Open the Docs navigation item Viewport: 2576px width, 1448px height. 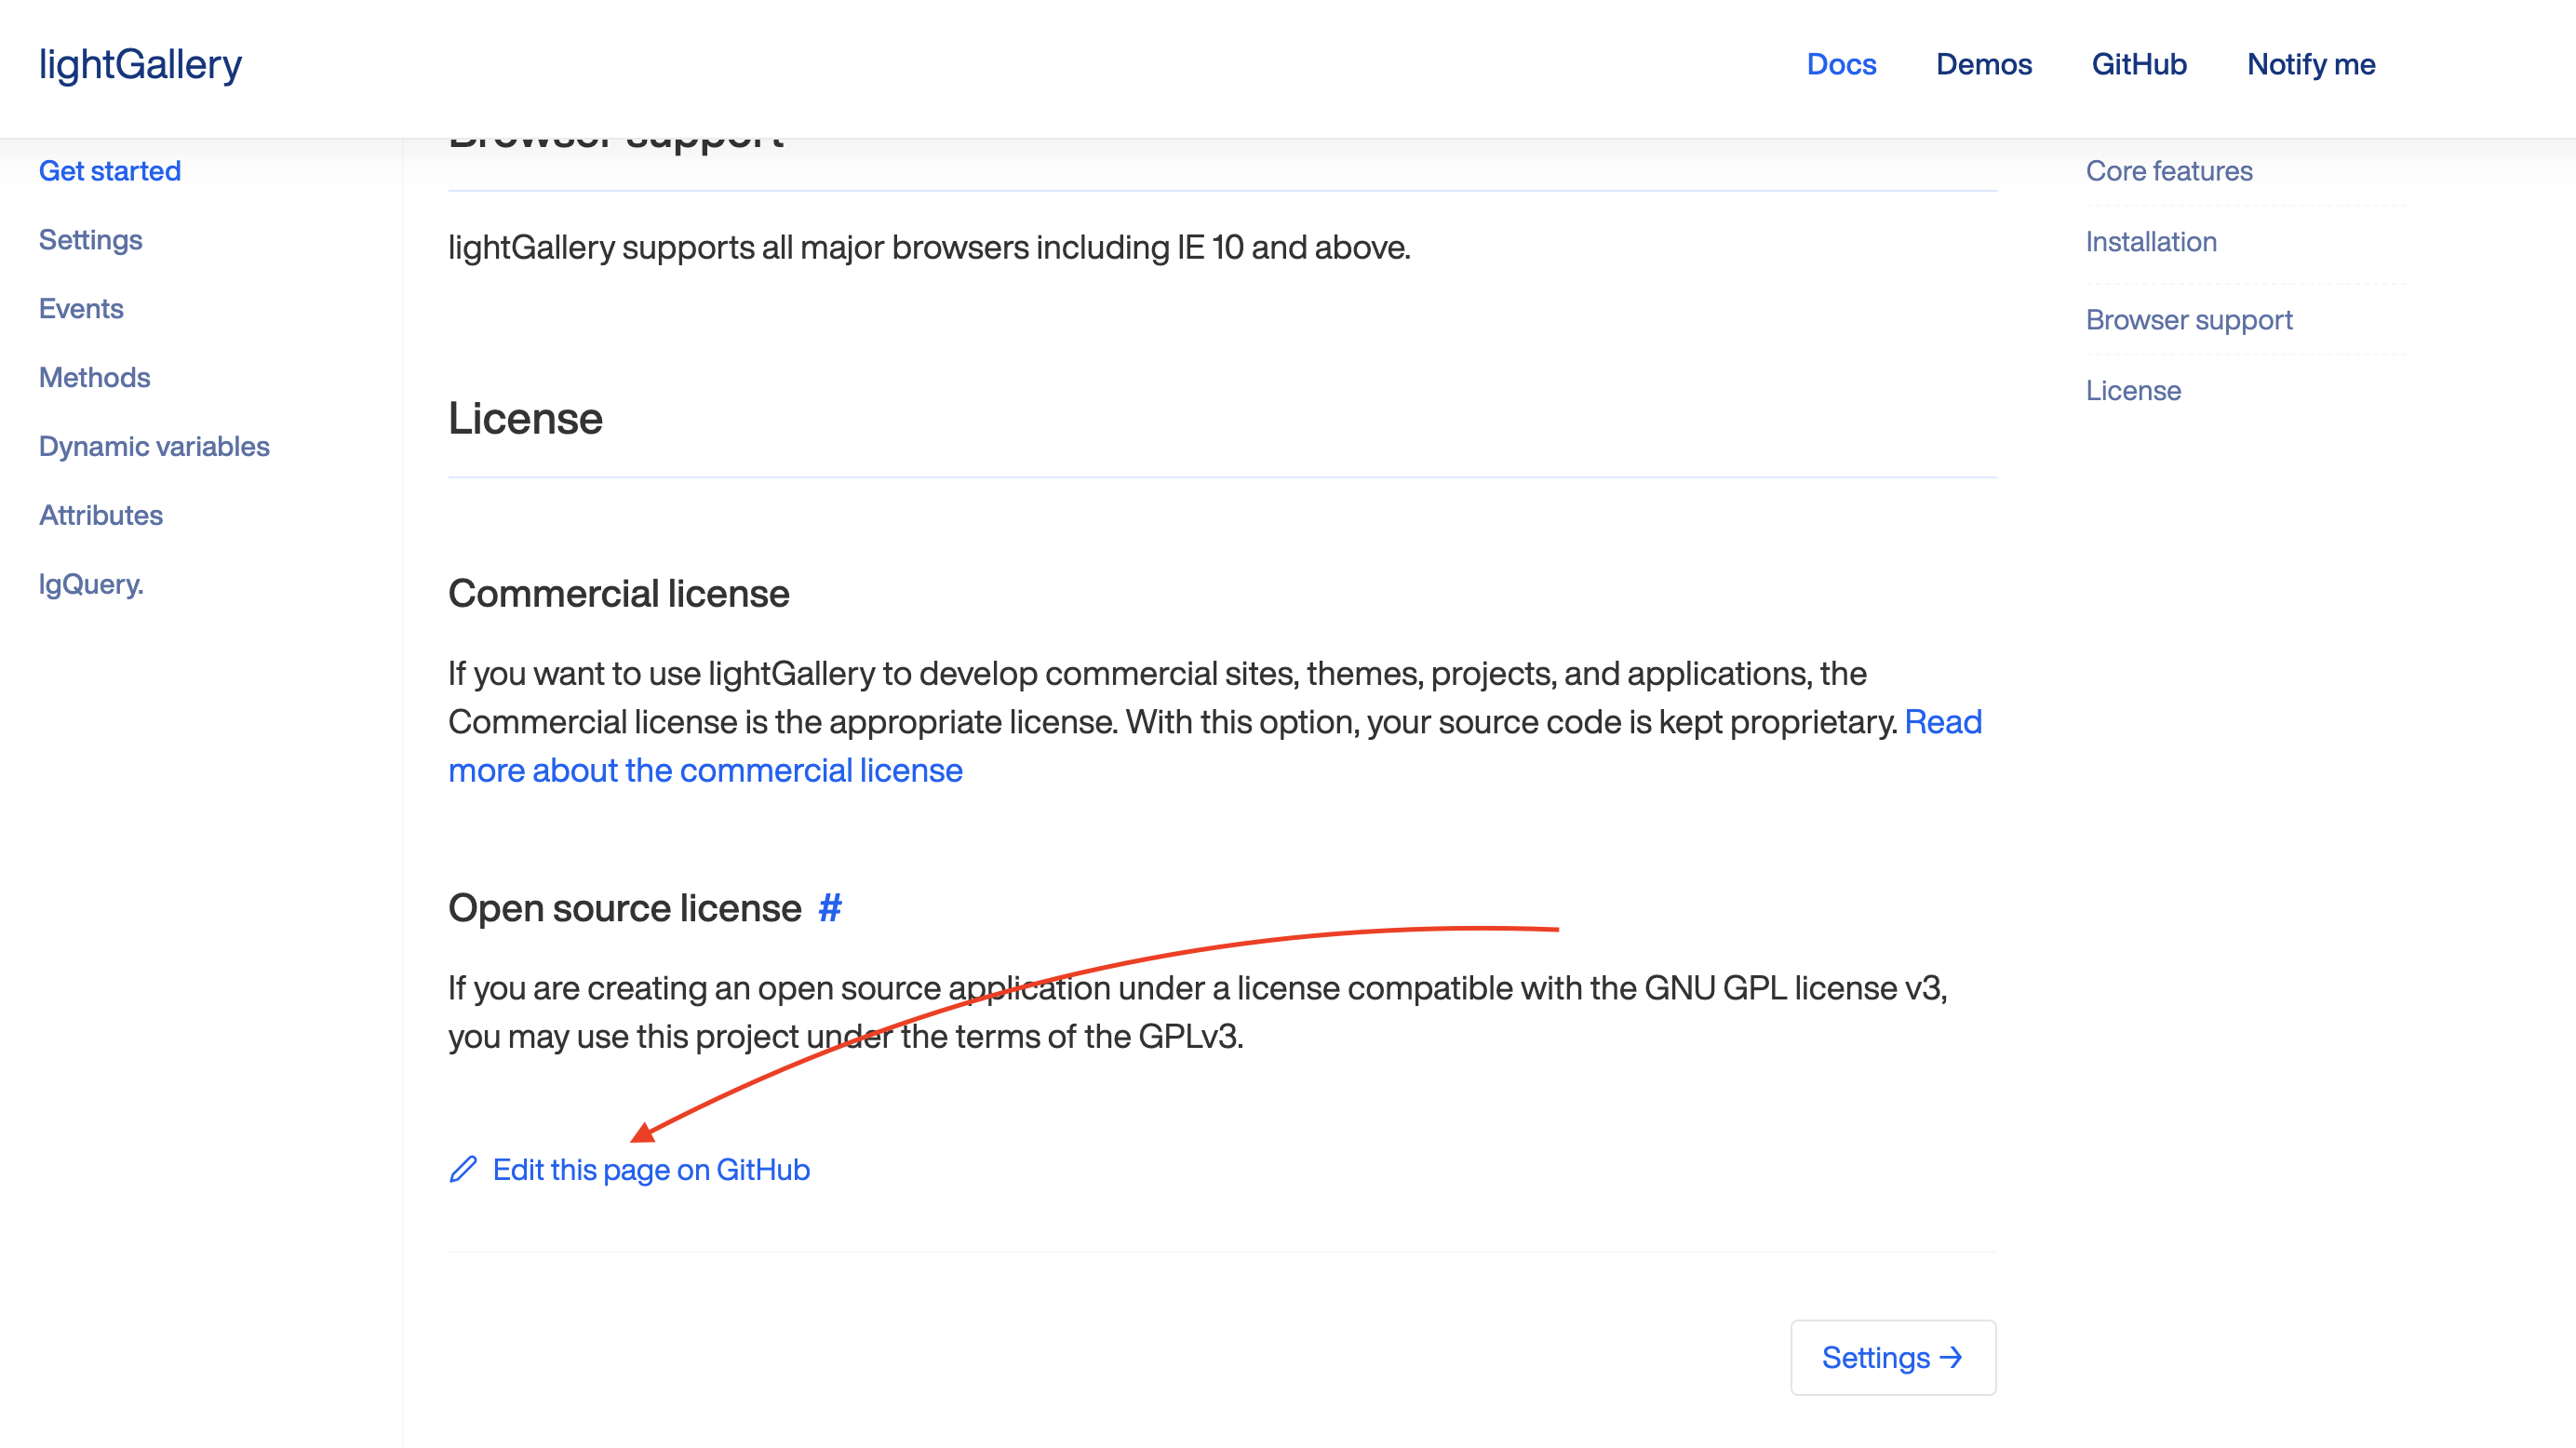pos(1841,64)
